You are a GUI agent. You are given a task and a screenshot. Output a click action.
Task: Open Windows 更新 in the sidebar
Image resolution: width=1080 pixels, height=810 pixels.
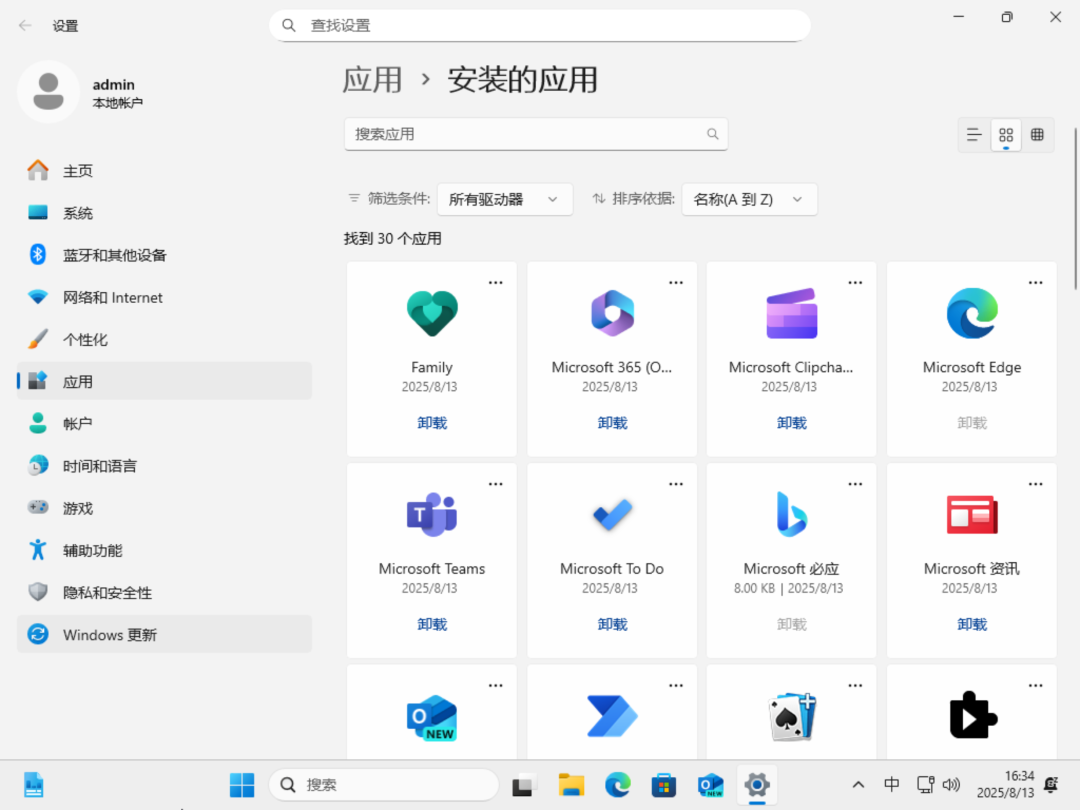[x=109, y=635]
